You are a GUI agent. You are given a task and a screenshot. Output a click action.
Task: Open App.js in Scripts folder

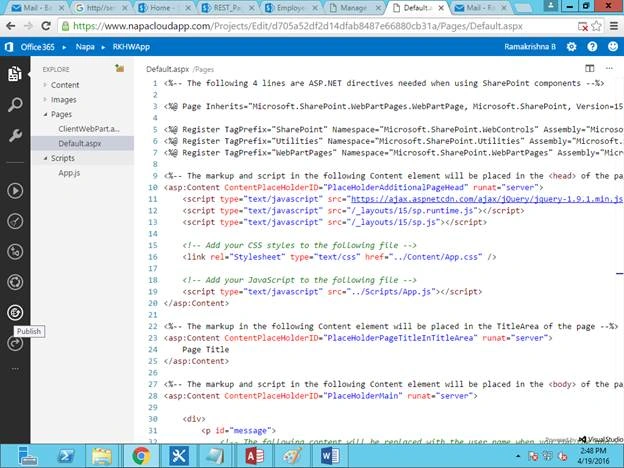[69, 173]
